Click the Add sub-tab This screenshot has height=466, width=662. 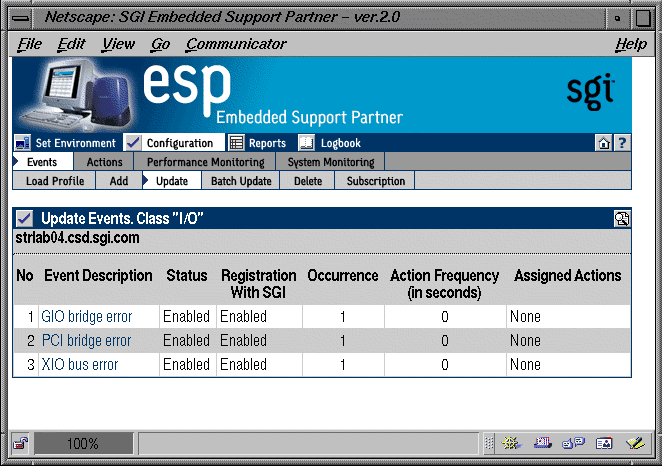[119, 181]
